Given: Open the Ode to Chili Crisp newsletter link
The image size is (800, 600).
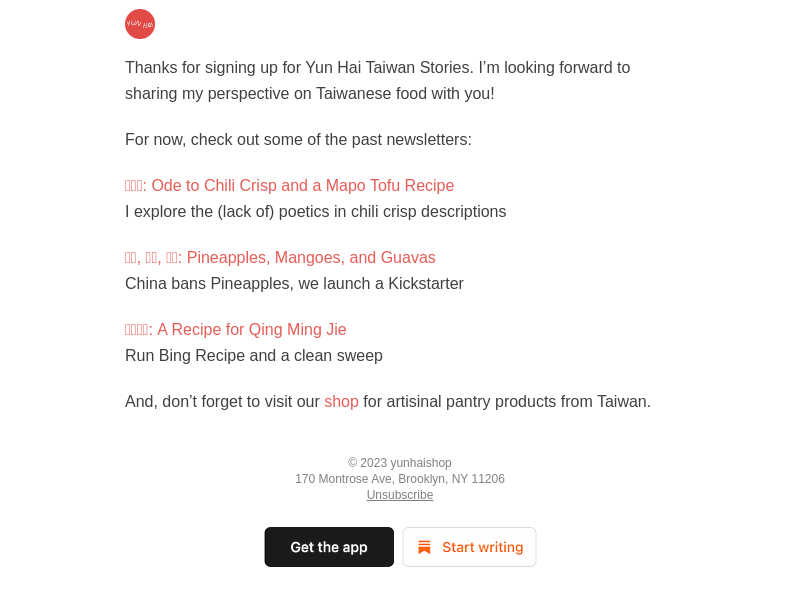Looking at the screenshot, I should click(302, 186).
